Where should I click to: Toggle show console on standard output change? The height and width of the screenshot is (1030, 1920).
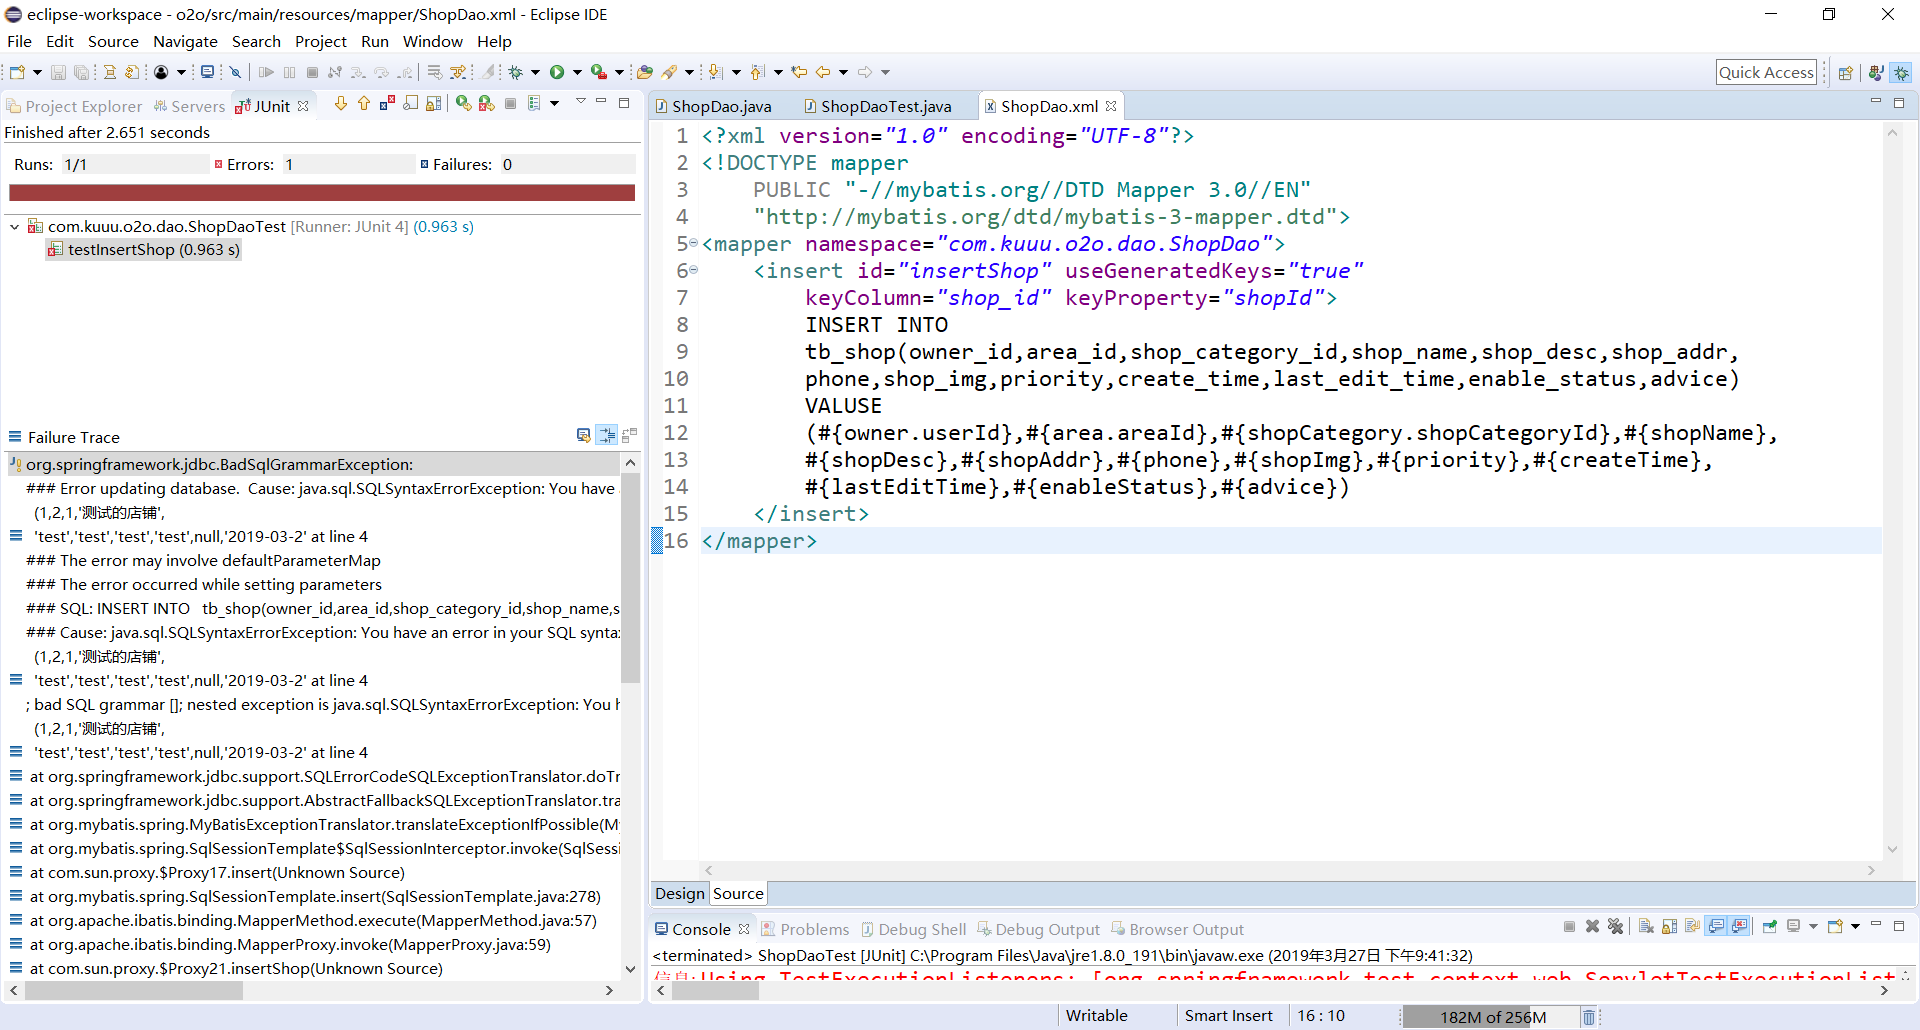click(1716, 927)
